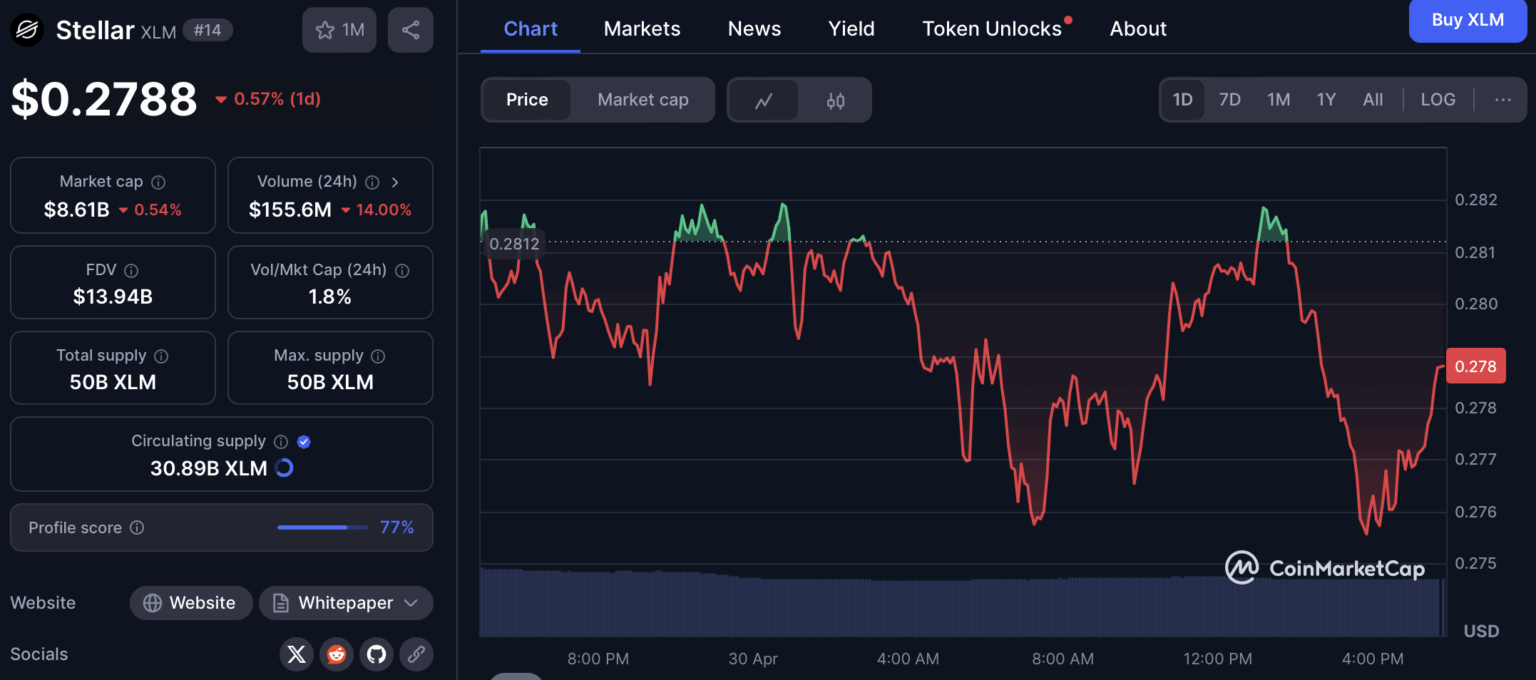Image resolution: width=1536 pixels, height=680 pixels.
Task: Select the 7D chart timeframe
Action: point(1230,99)
